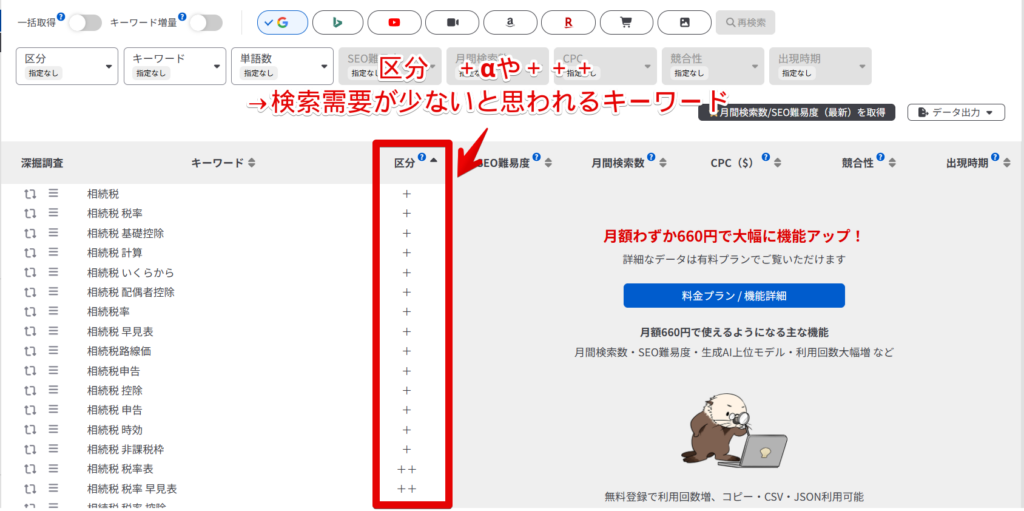The width and height of the screenshot is (1024, 511).
Task: Select the image search source icon
Action: (684, 22)
